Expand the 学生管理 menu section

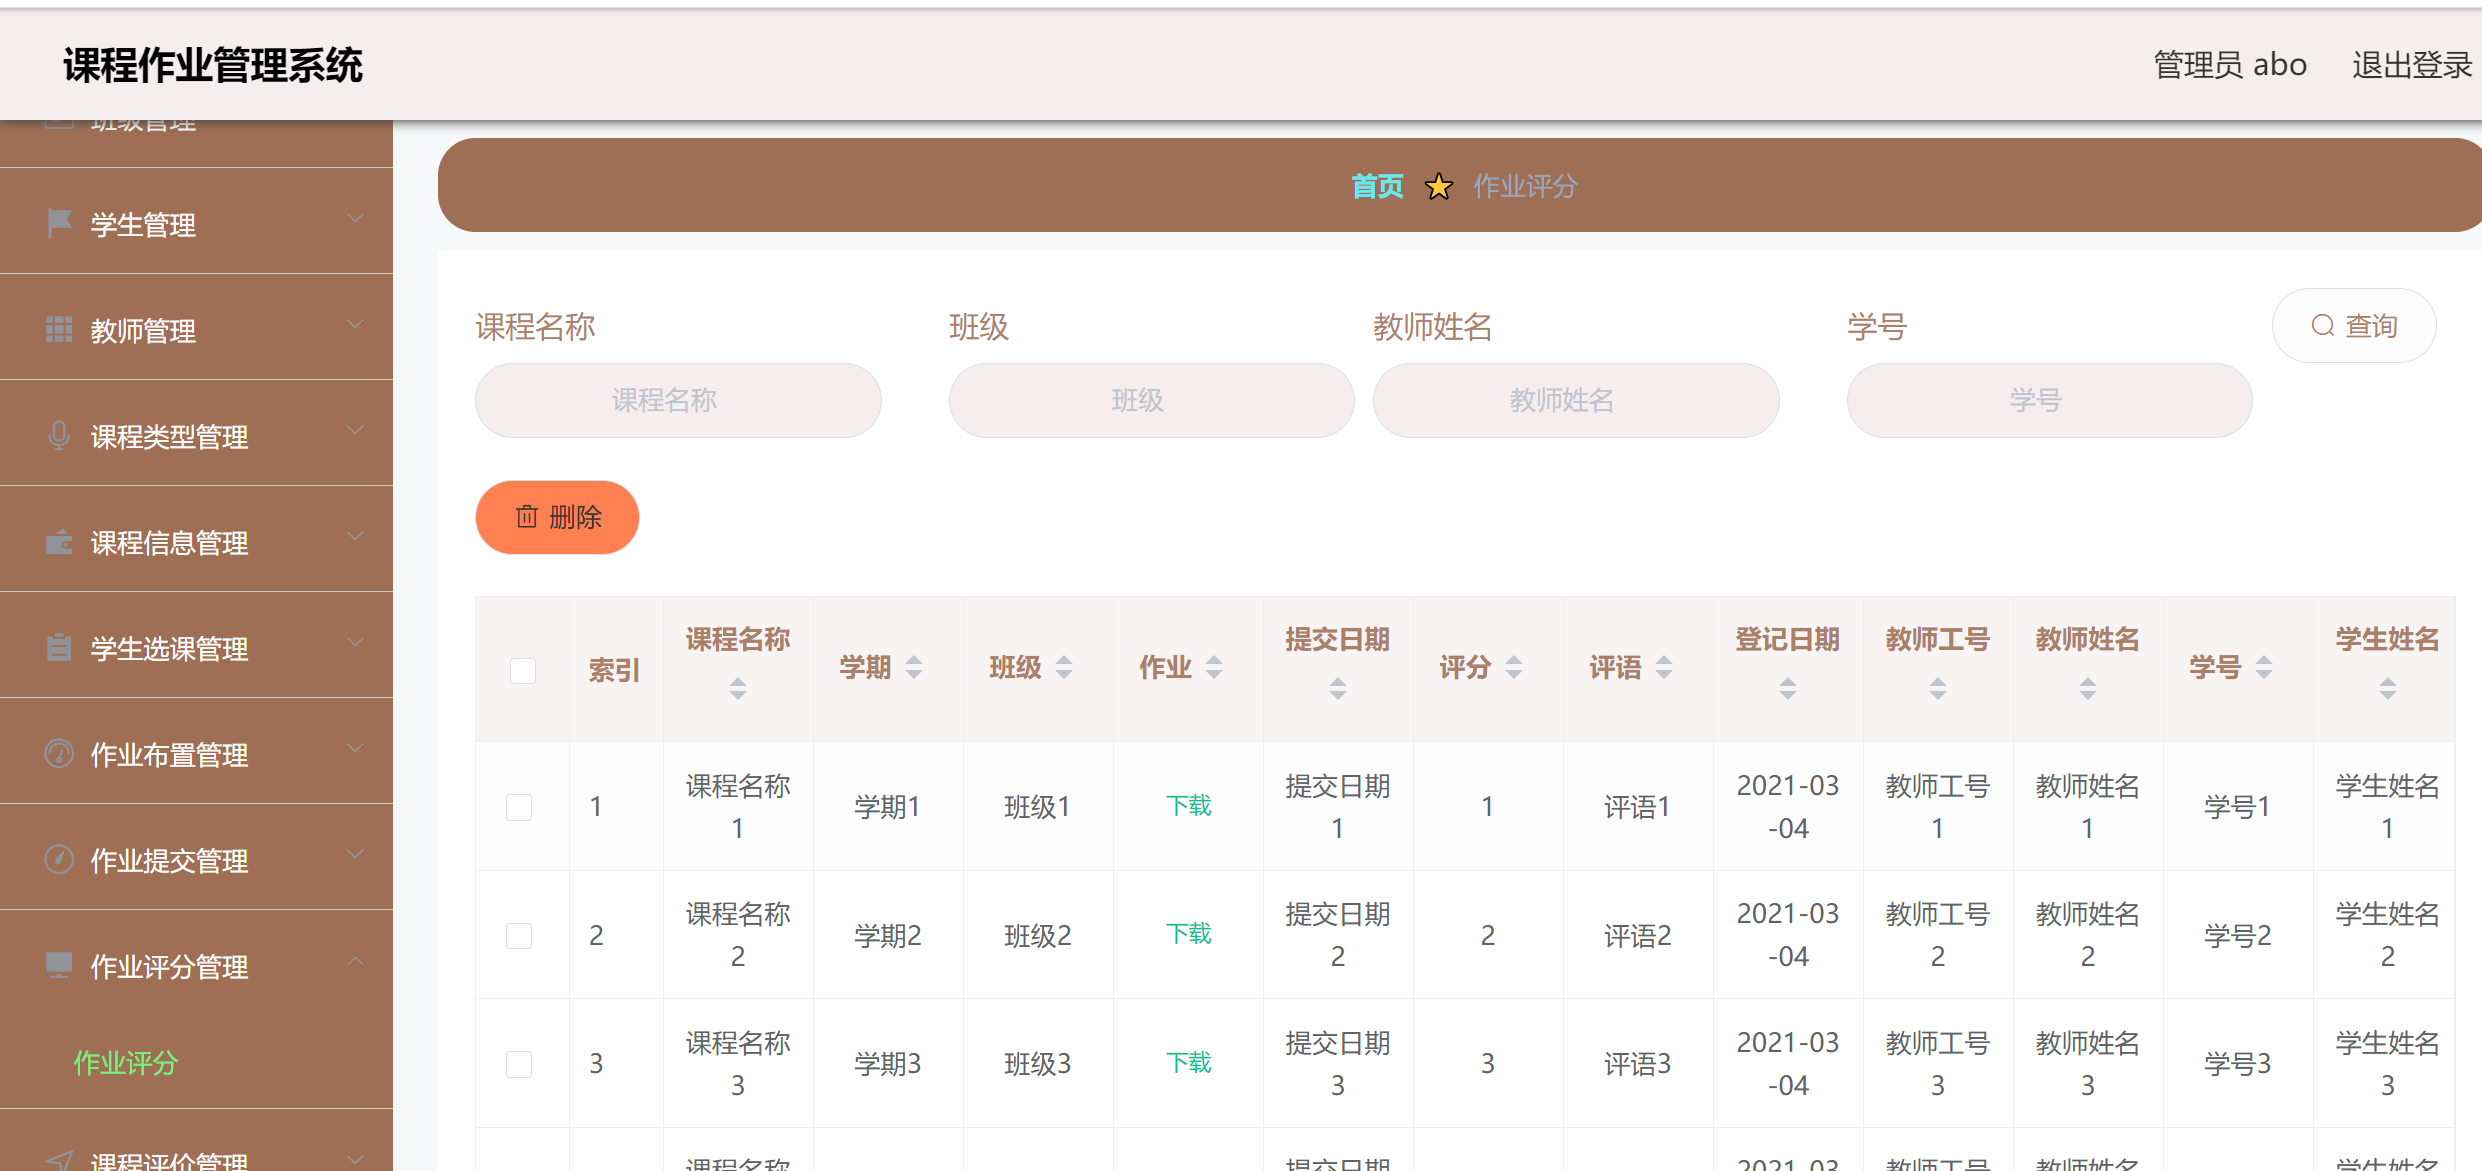[x=355, y=218]
